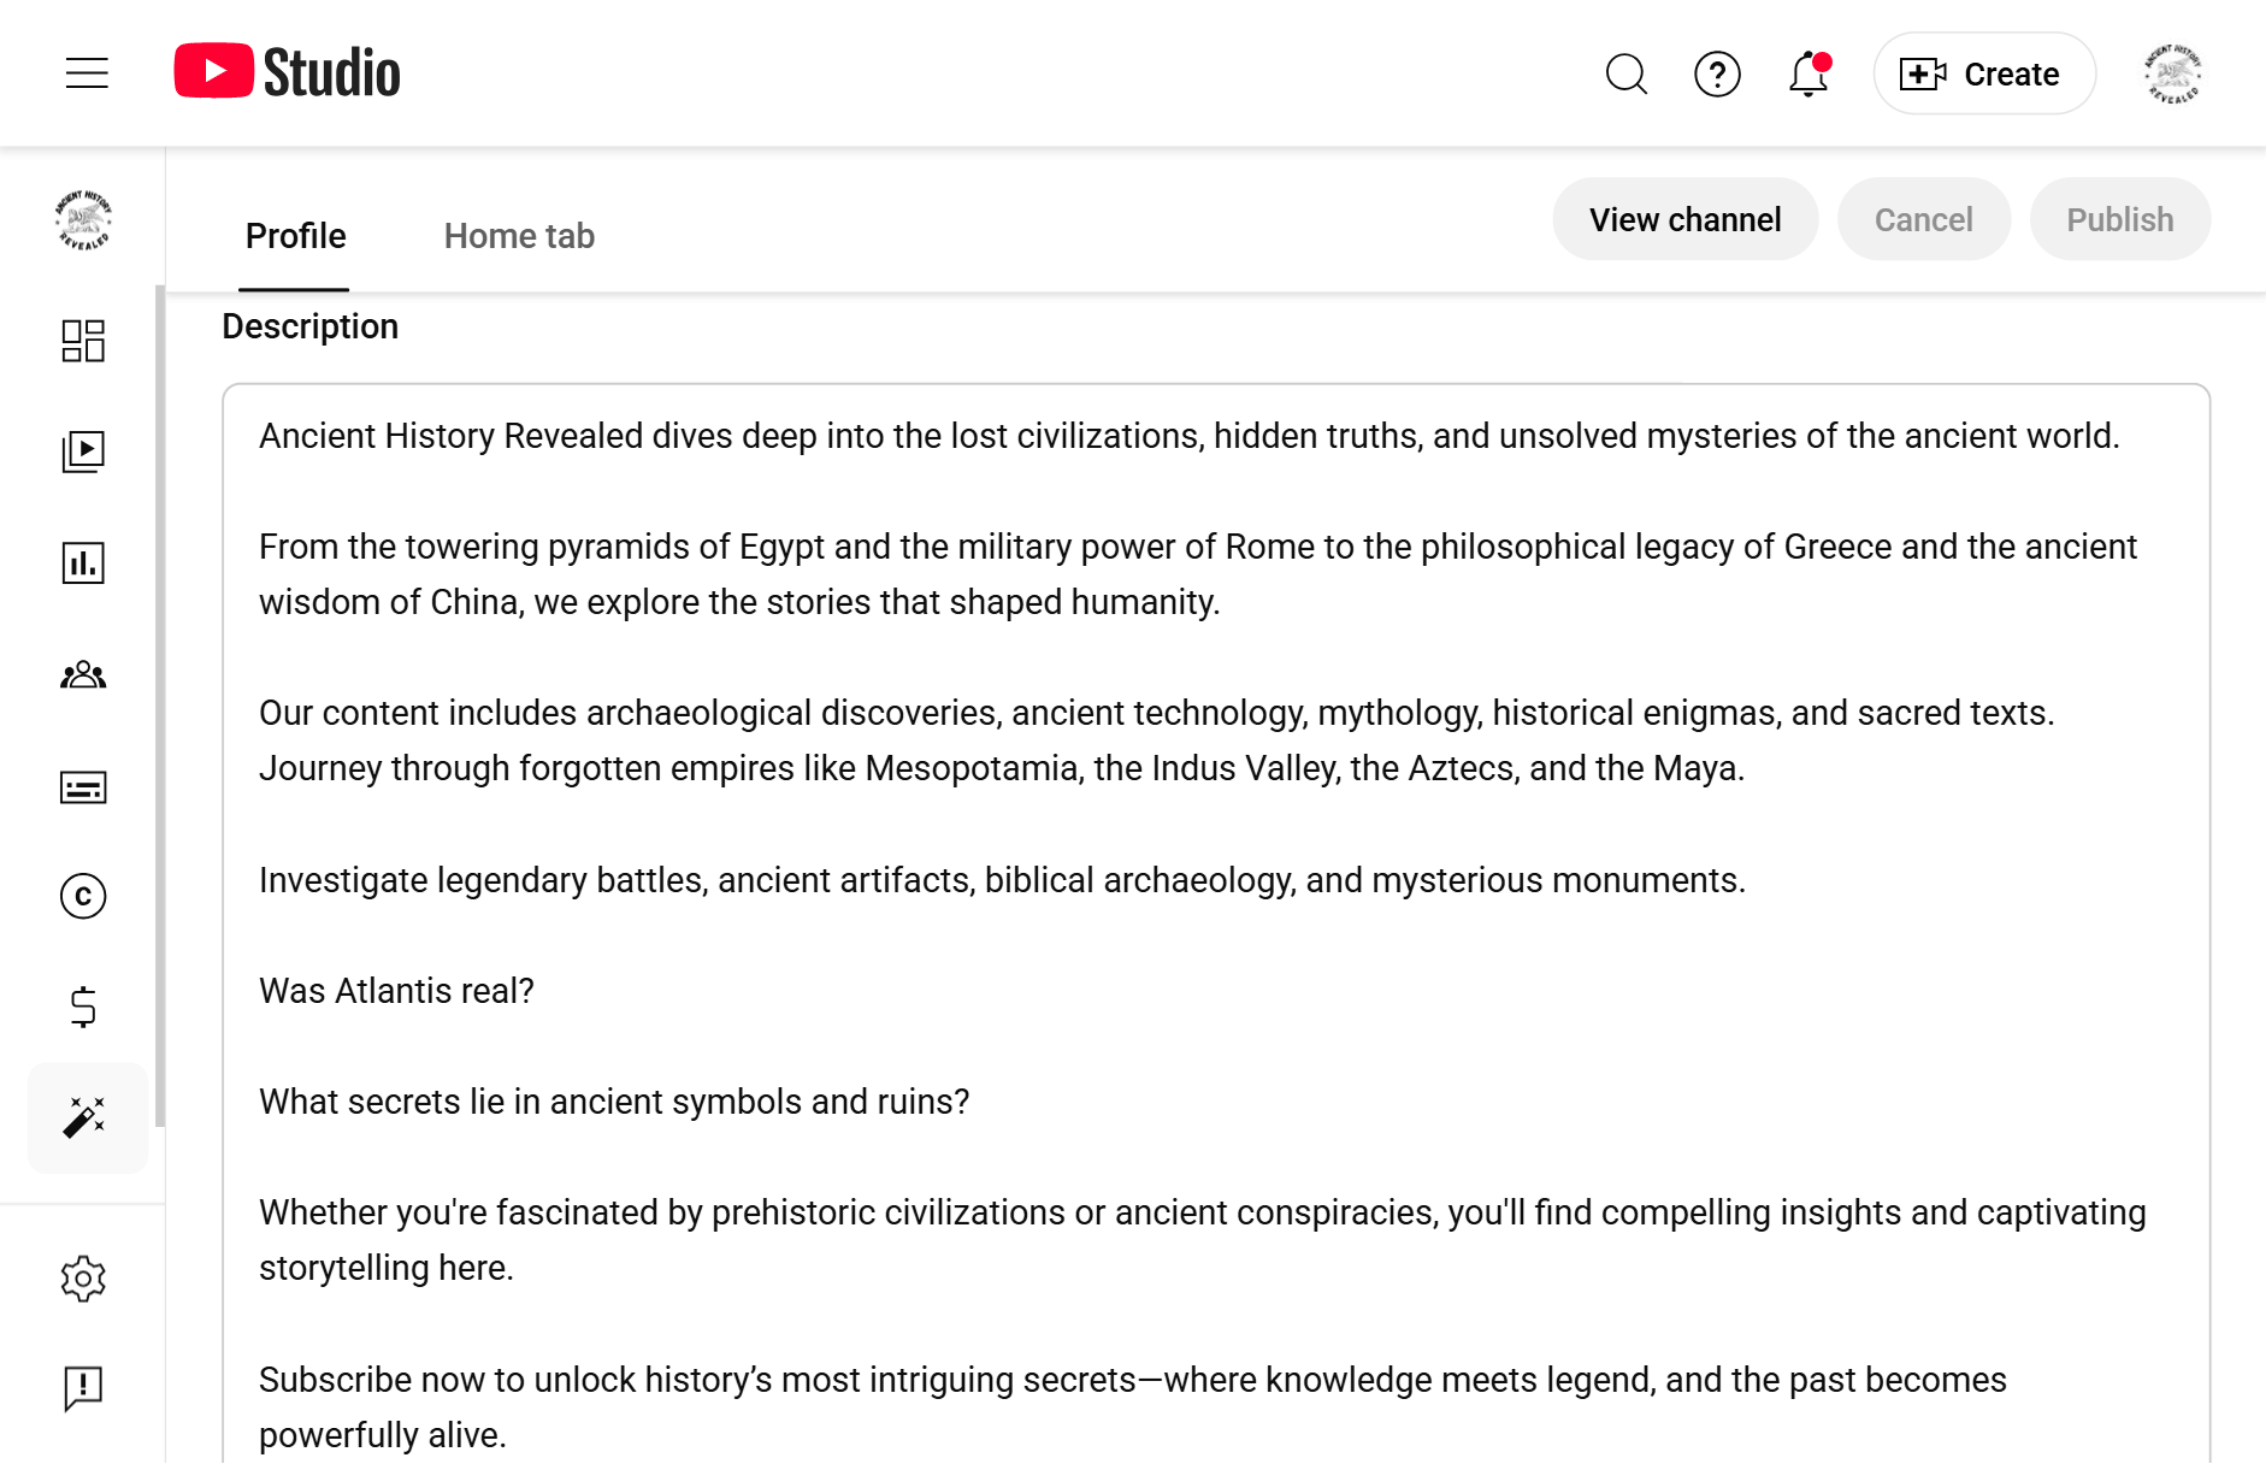
Task: Open the Copyright sidebar icon
Action: (83, 896)
